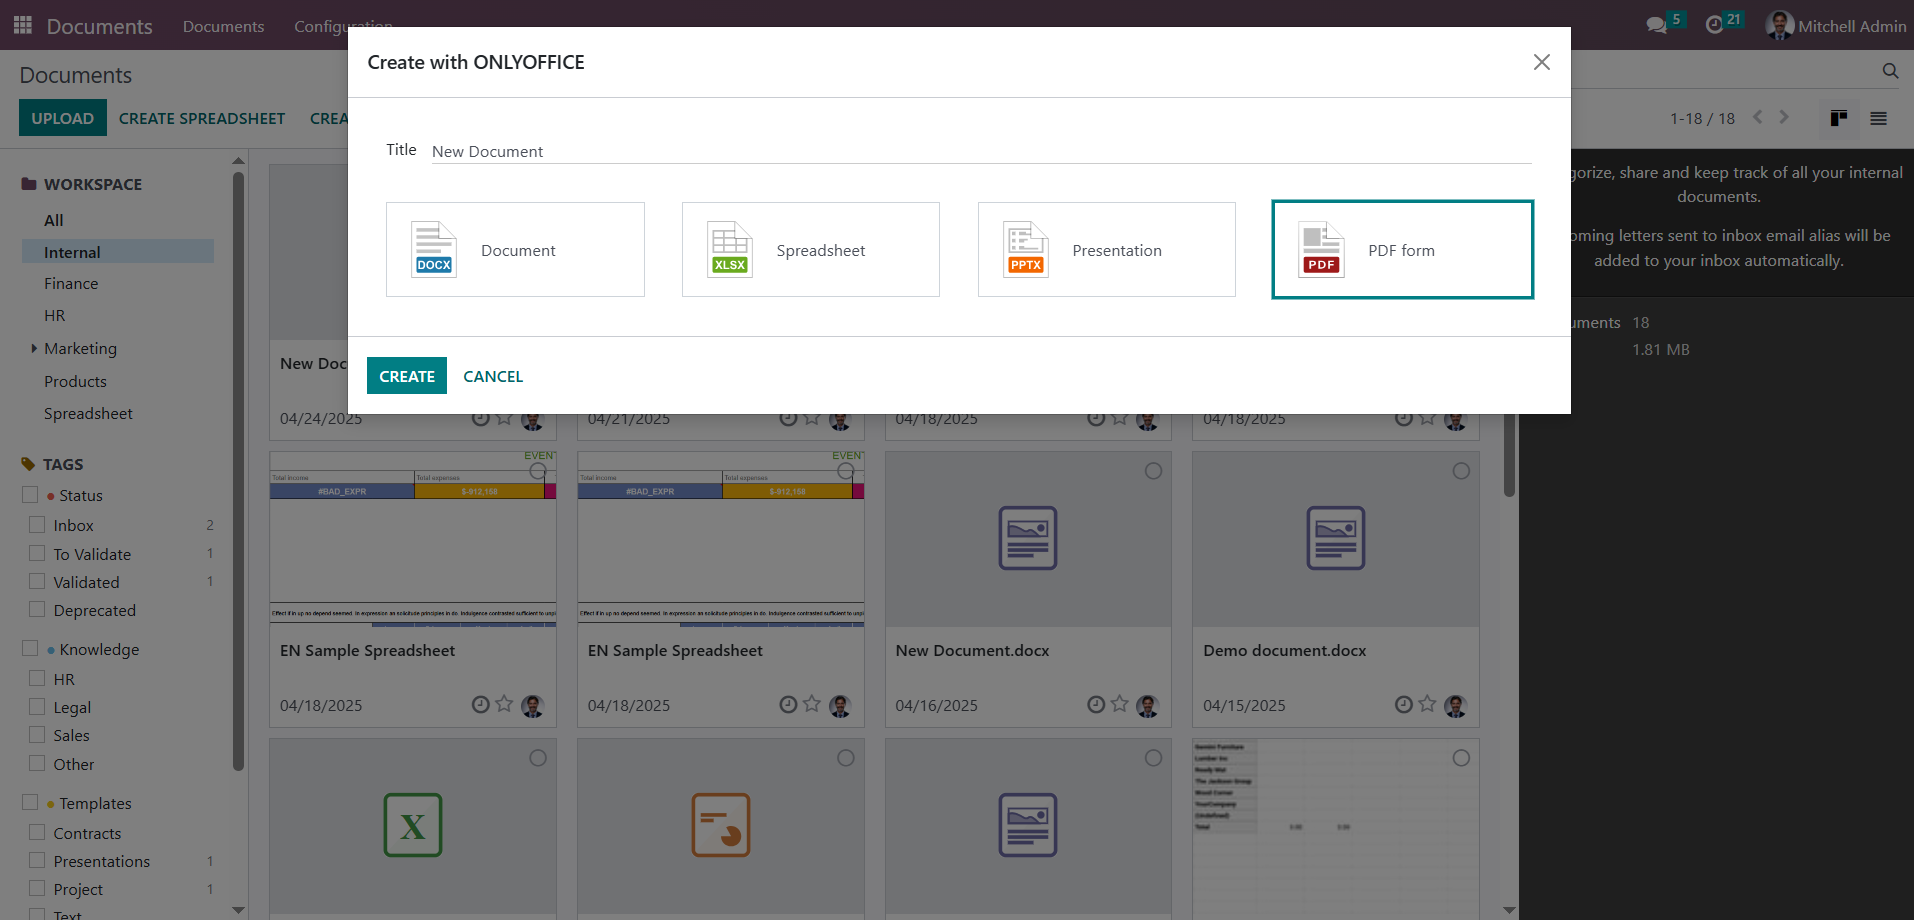Check the Other tag checkbox

[37, 764]
